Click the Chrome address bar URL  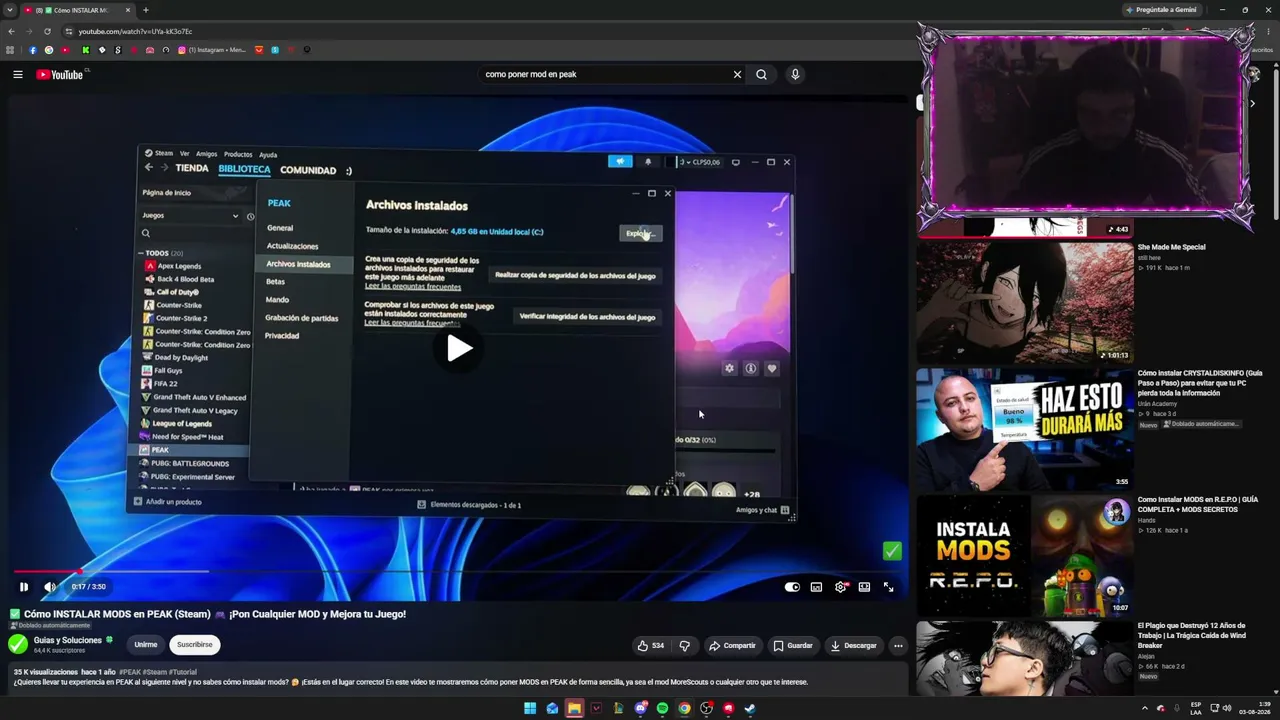point(136,31)
